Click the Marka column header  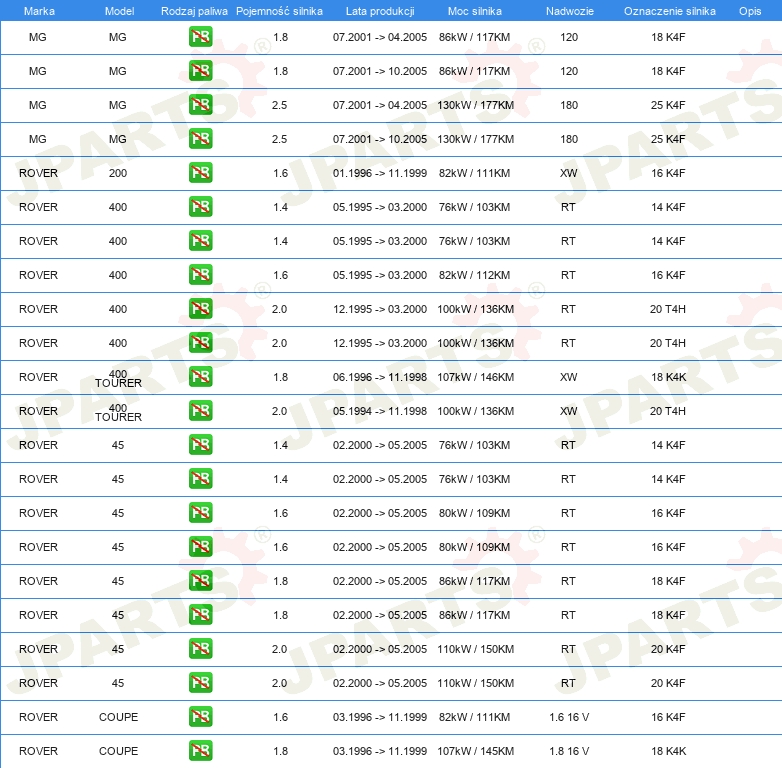(x=39, y=11)
